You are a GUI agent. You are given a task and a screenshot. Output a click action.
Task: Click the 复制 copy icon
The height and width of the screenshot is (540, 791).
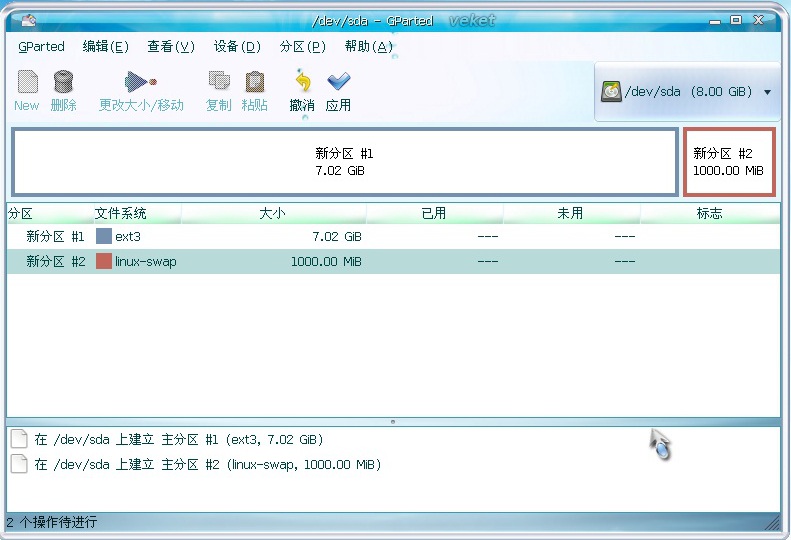point(219,82)
